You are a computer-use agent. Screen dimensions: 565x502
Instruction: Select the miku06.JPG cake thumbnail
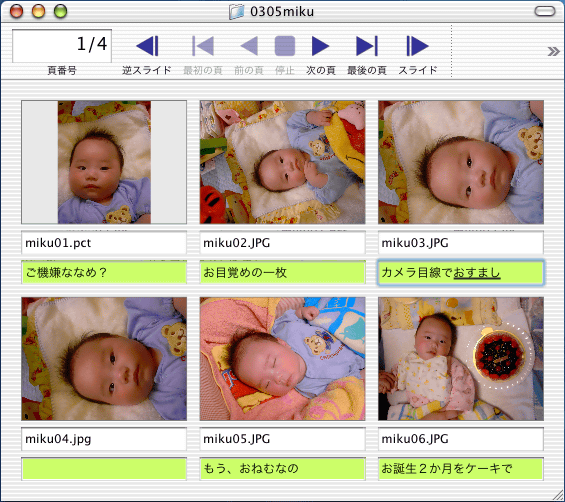(461, 359)
